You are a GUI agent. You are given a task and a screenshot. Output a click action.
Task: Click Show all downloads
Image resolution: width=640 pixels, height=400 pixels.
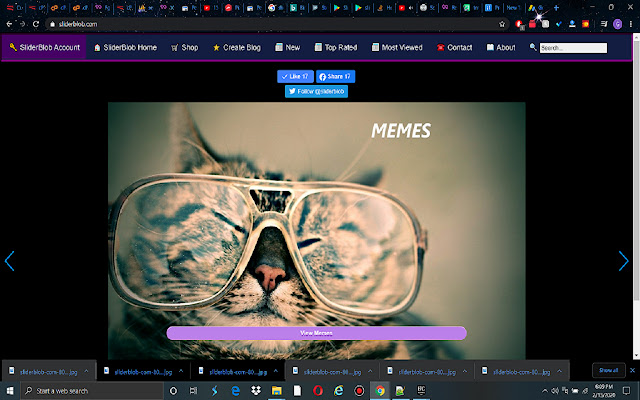[x=609, y=371]
